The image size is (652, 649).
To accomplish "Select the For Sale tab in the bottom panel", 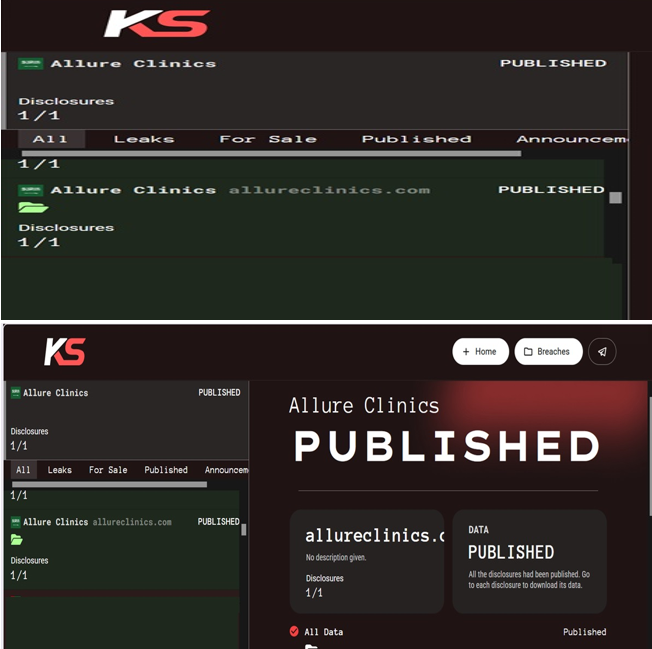I will click(x=108, y=470).
